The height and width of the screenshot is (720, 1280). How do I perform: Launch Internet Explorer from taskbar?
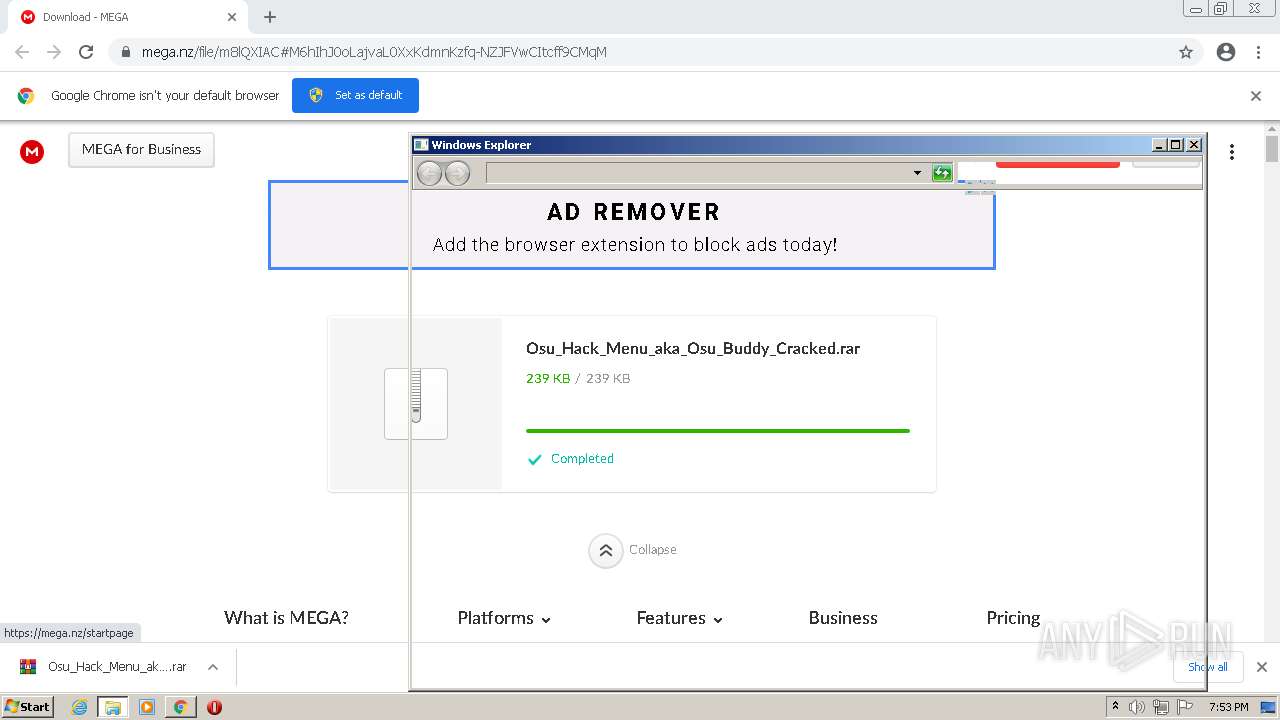pyautogui.click(x=80, y=707)
